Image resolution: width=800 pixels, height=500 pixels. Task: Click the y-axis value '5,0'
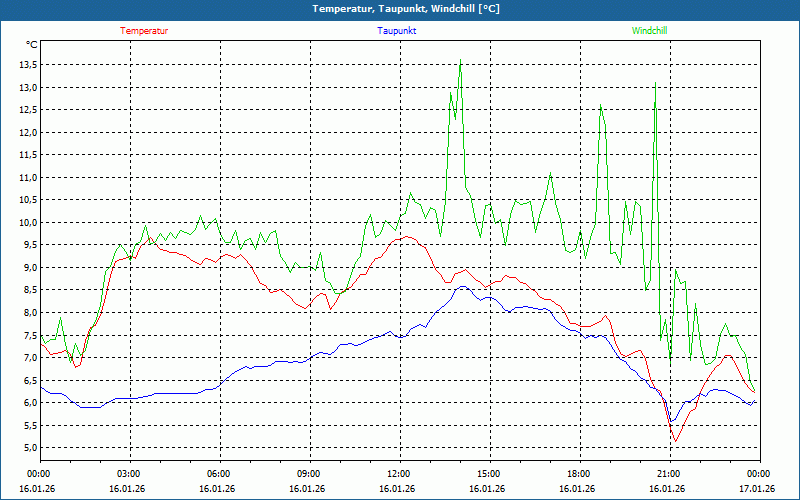click(30, 447)
